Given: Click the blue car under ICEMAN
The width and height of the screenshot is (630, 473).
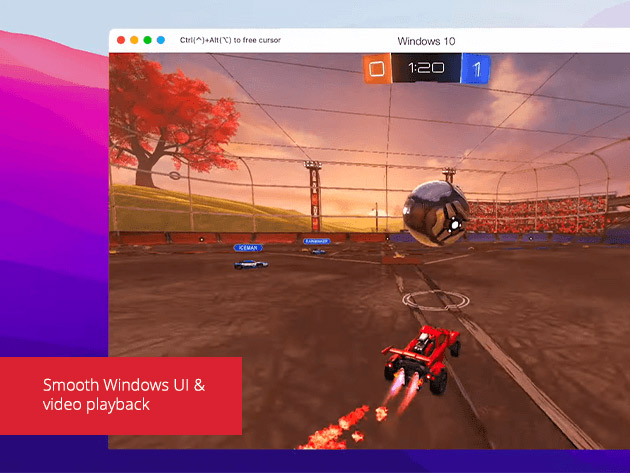Looking at the screenshot, I should click(251, 264).
